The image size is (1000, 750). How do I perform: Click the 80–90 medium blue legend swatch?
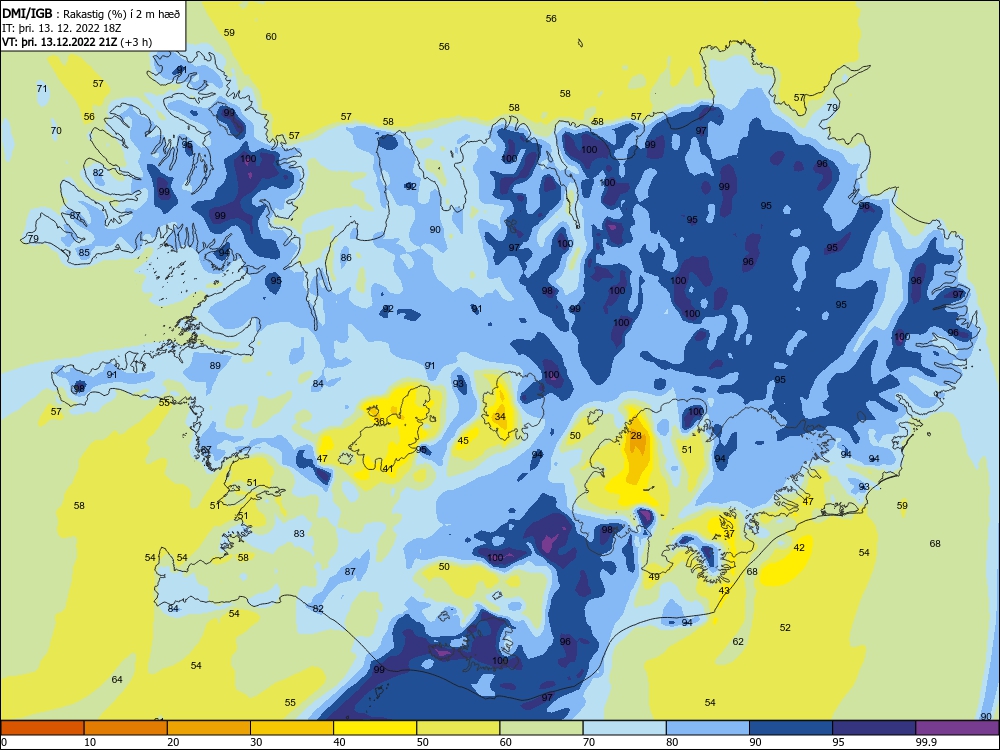click(708, 728)
